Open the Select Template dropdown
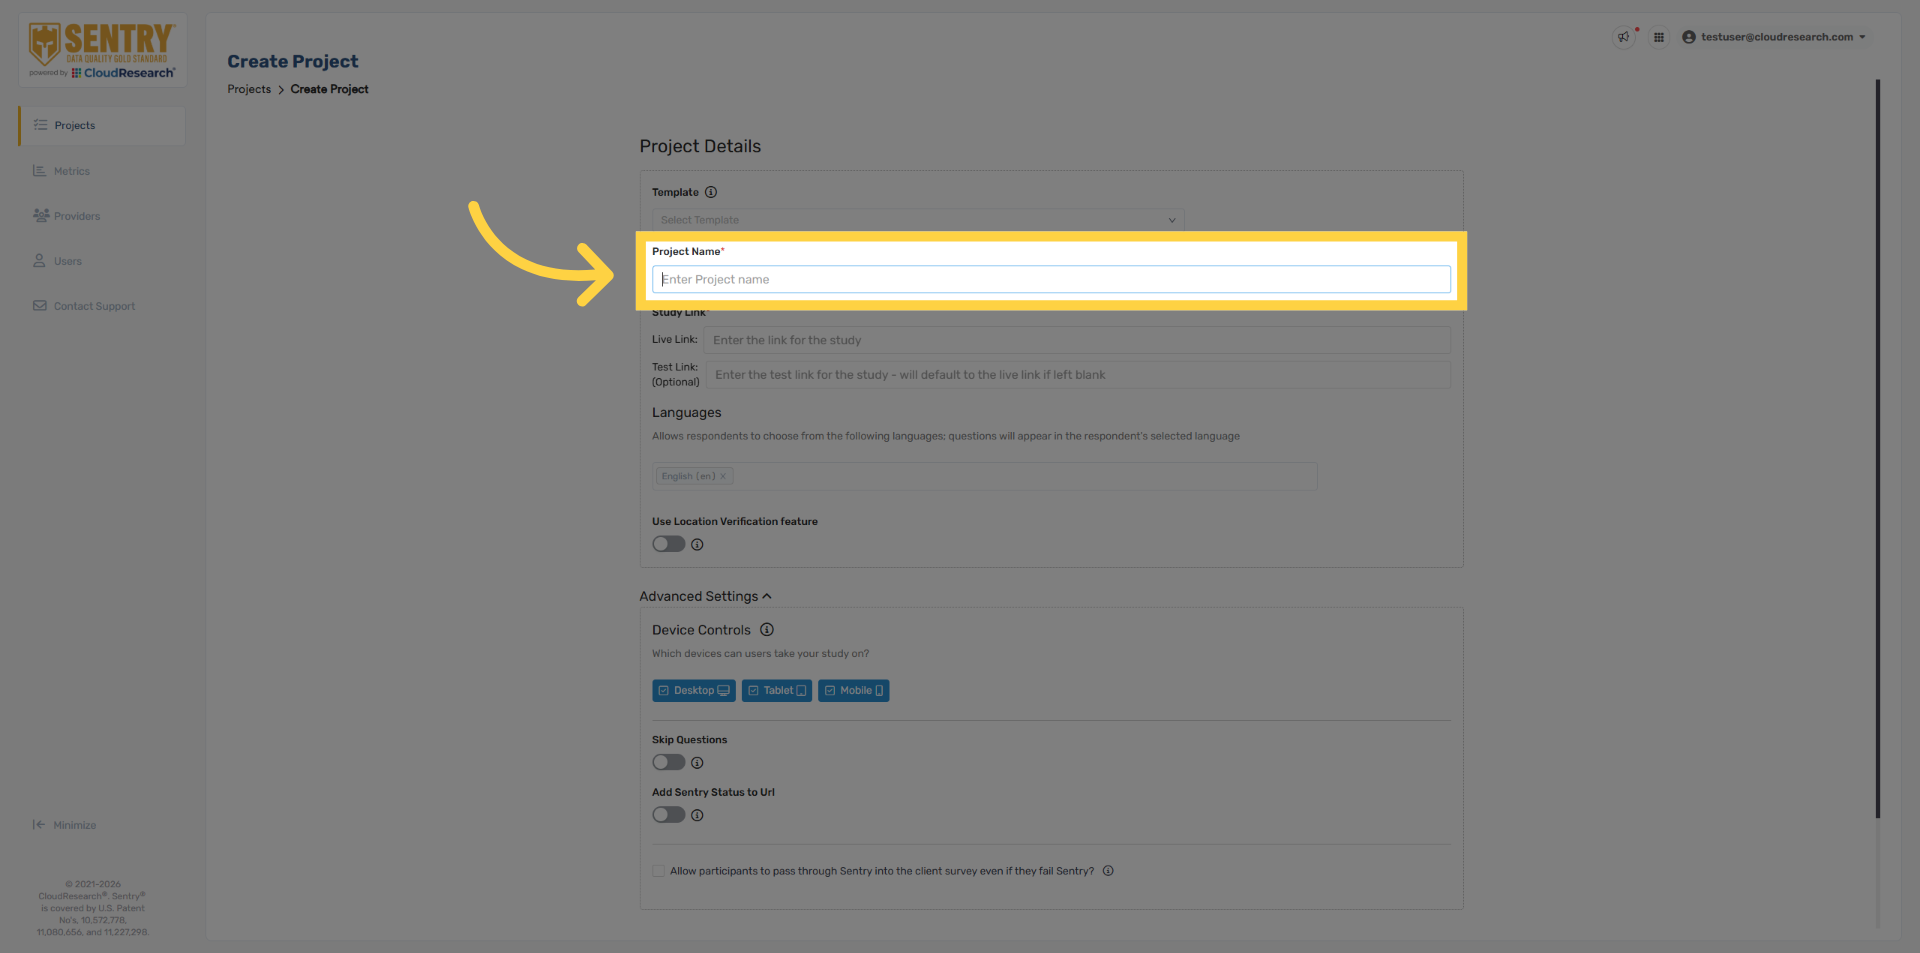Screen dimensions: 1920x953 (x=916, y=219)
